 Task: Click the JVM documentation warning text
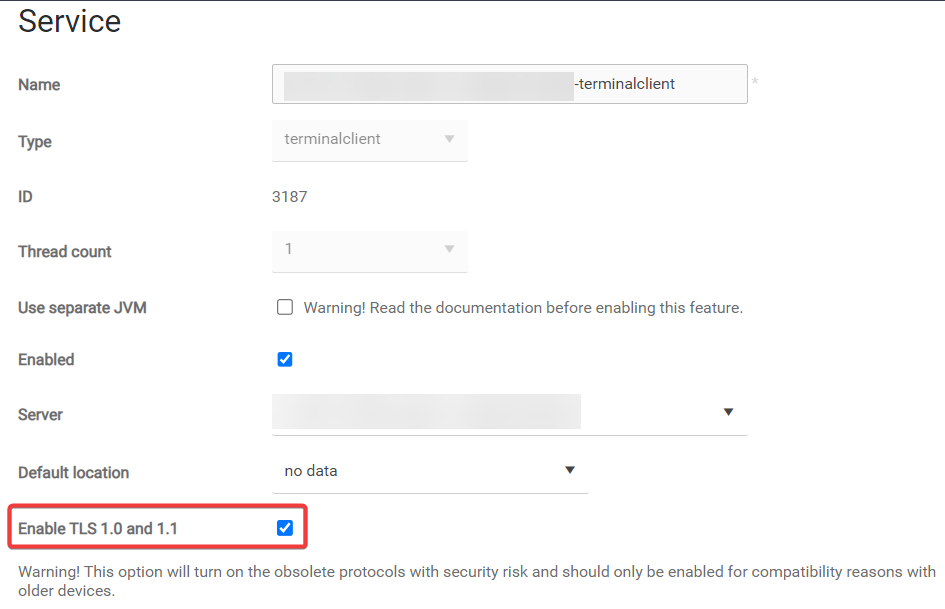523,308
